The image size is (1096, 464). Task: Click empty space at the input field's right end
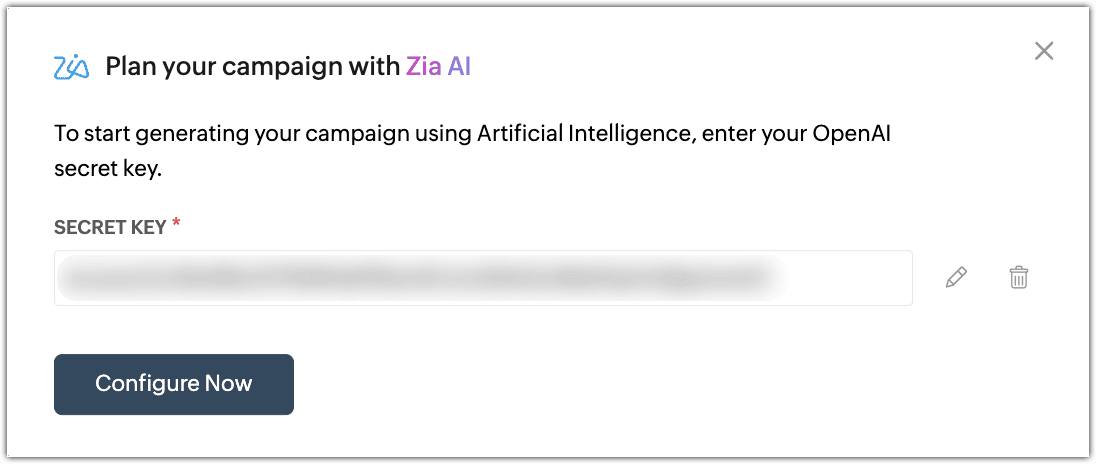pos(860,278)
